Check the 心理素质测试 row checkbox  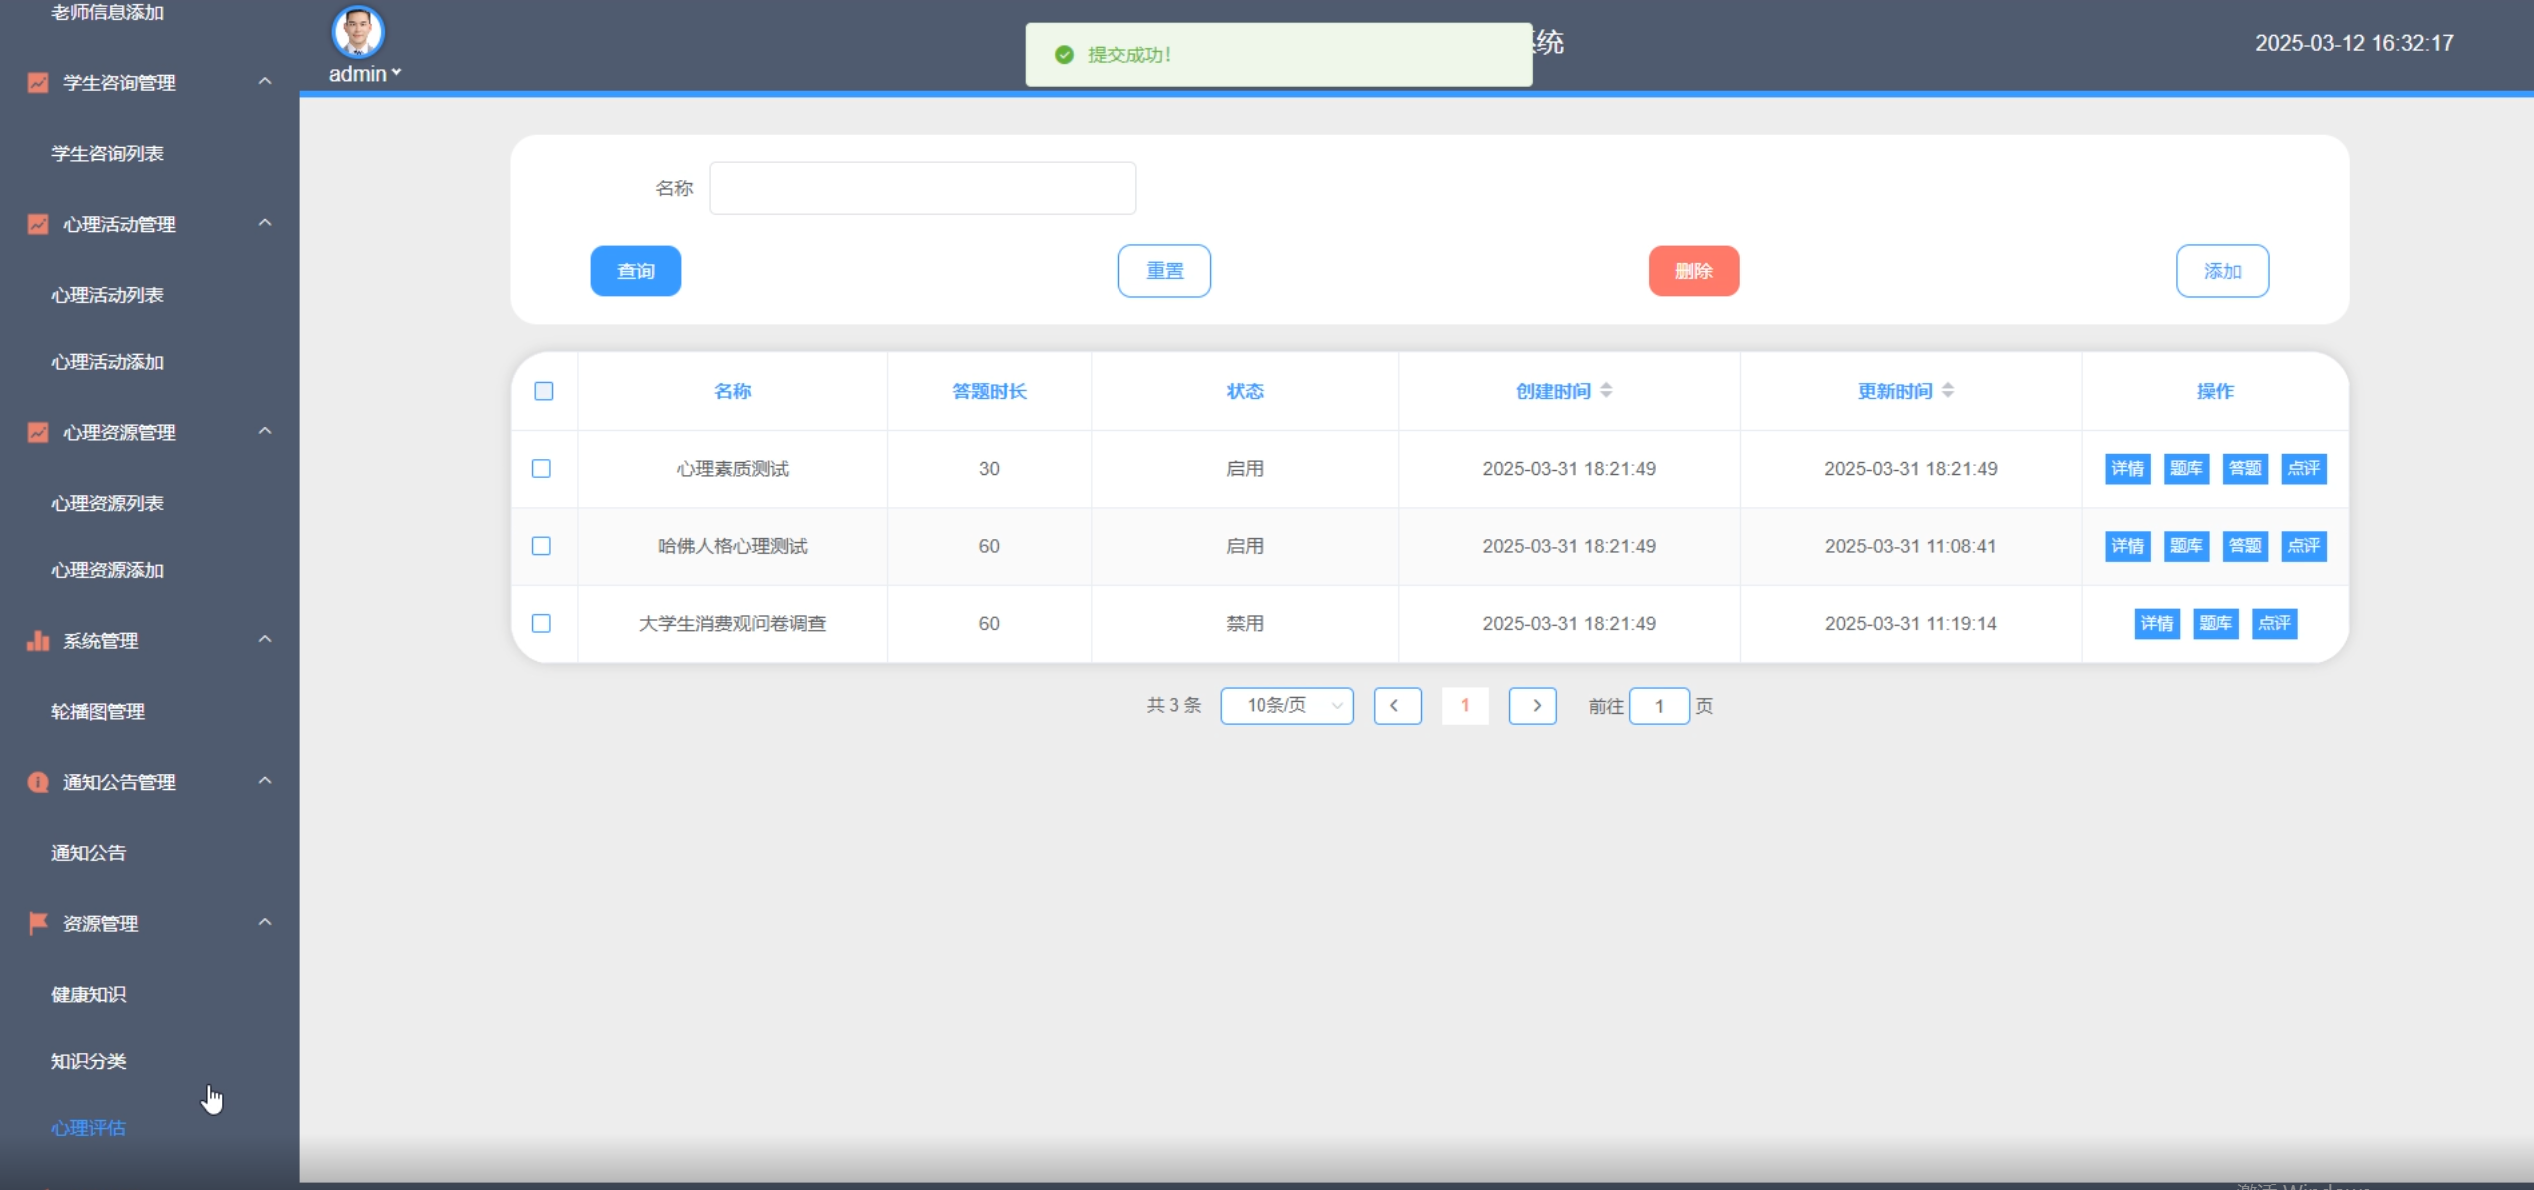coord(541,469)
